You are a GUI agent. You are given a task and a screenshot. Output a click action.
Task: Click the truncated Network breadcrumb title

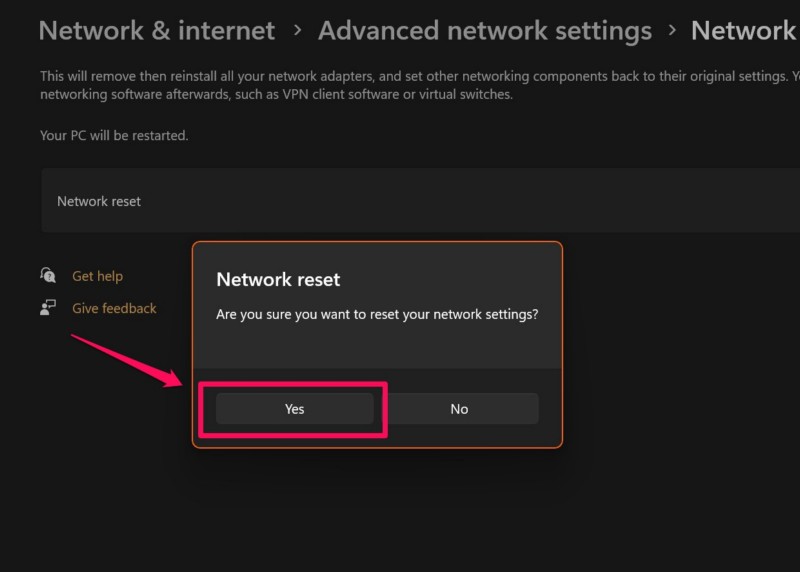tap(743, 31)
